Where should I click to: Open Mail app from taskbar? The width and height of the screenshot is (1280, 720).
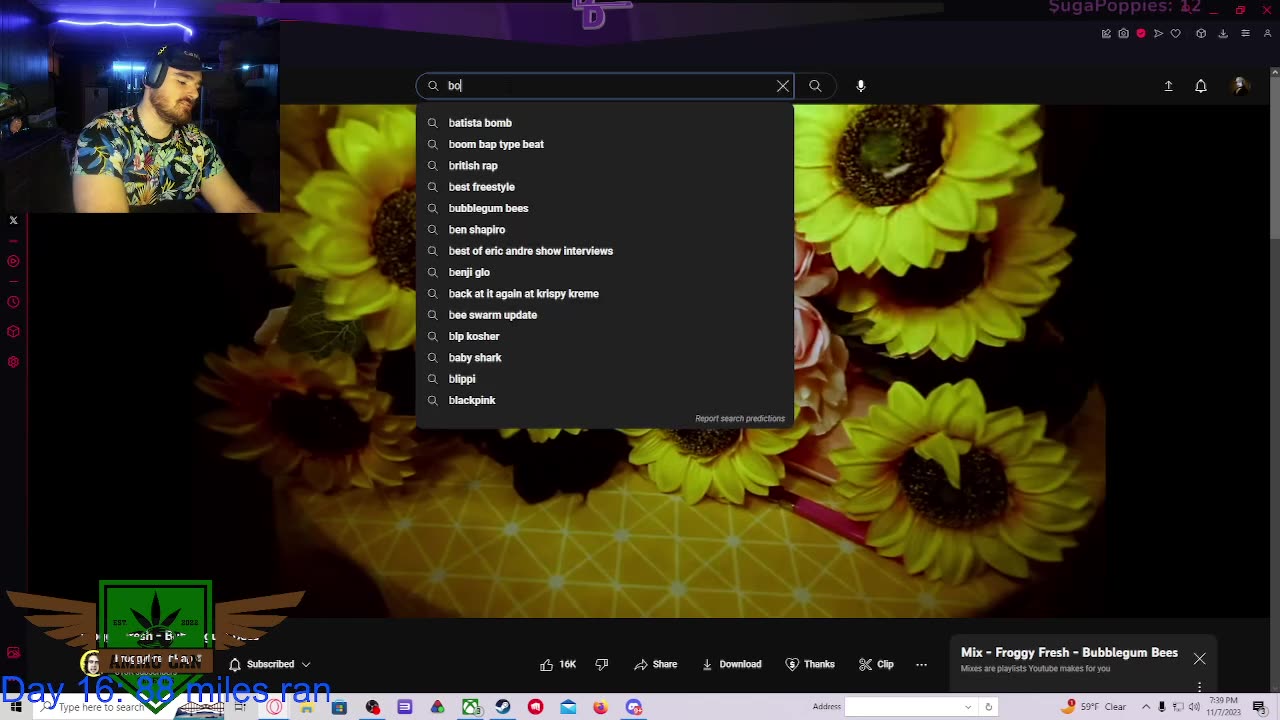coord(568,707)
